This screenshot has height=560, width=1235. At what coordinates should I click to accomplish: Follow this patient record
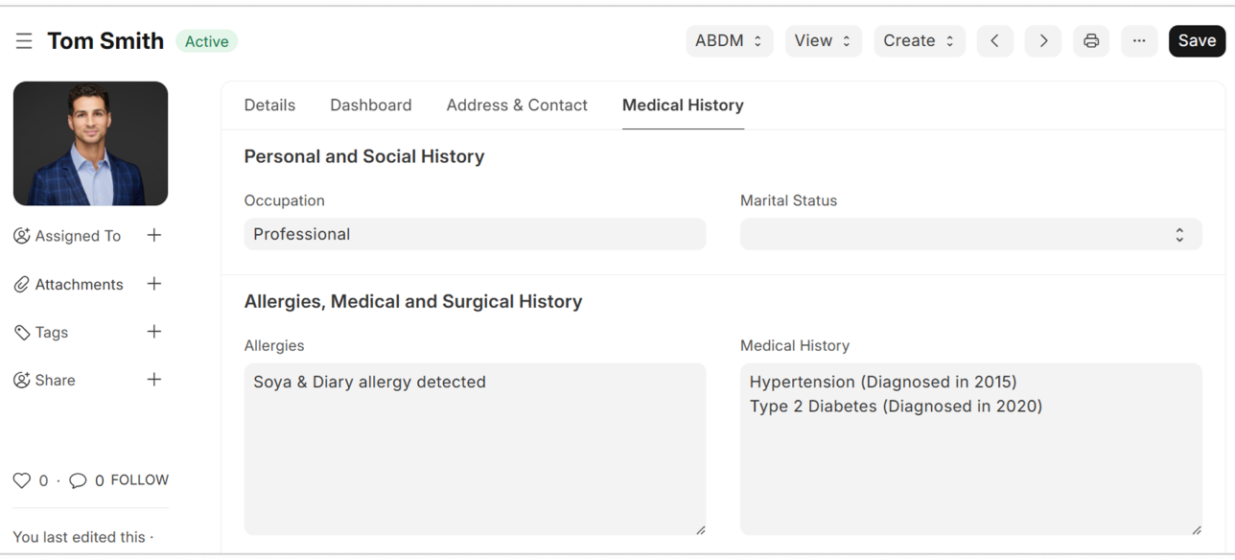click(x=139, y=480)
